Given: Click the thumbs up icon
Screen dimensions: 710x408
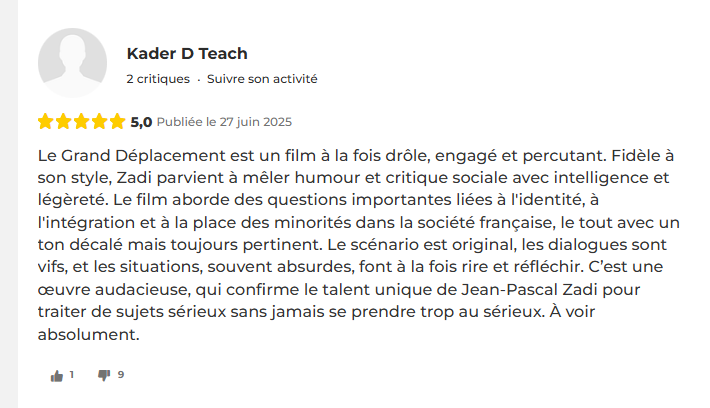Looking at the screenshot, I should tap(57, 375).
